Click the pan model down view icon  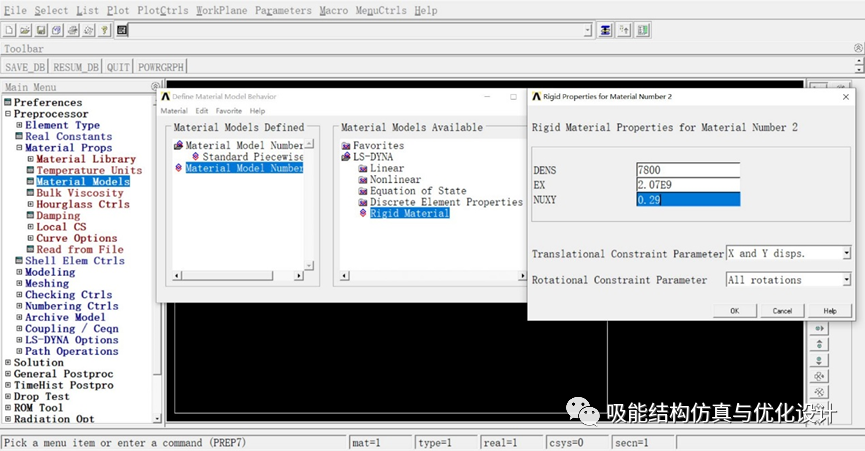point(819,360)
